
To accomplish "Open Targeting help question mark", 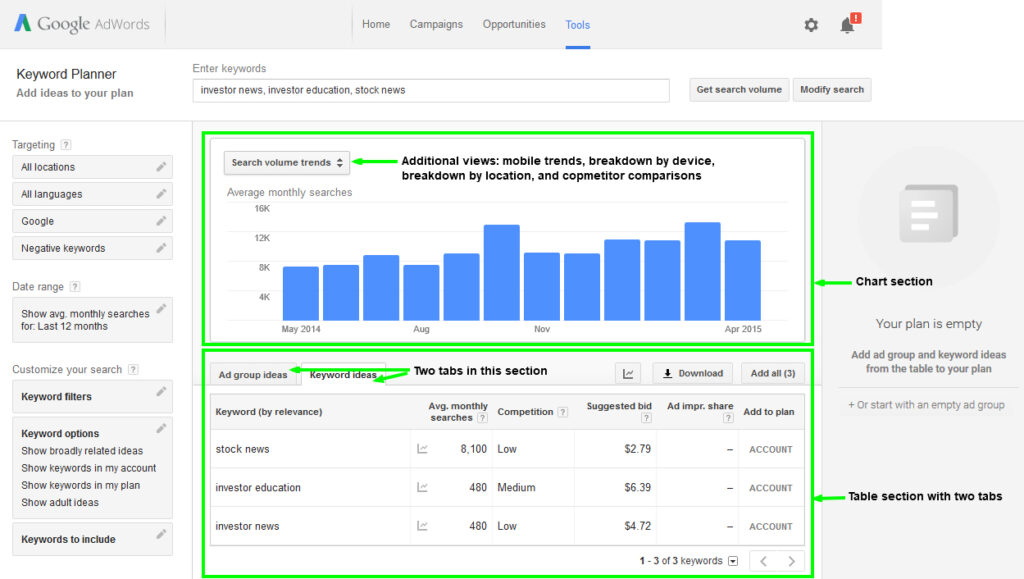I will [x=66, y=145].
